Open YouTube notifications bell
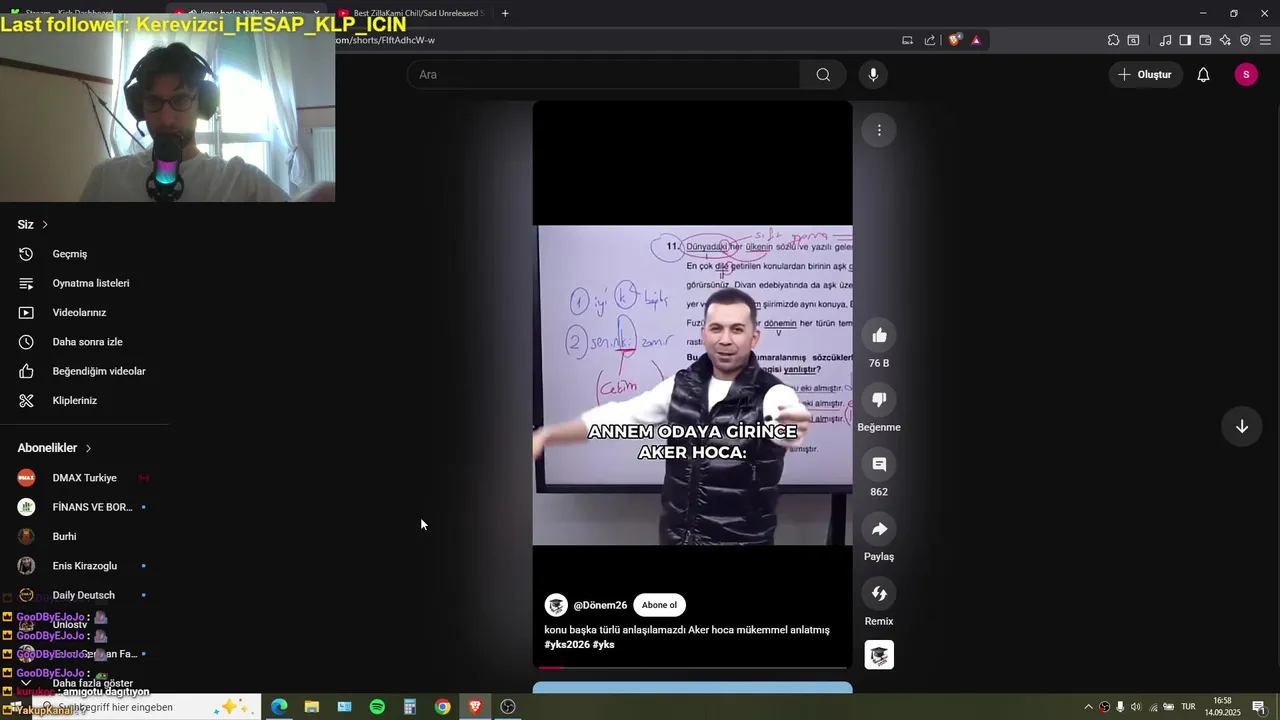The image size is (1280, 720). (x=1203, y=74)
